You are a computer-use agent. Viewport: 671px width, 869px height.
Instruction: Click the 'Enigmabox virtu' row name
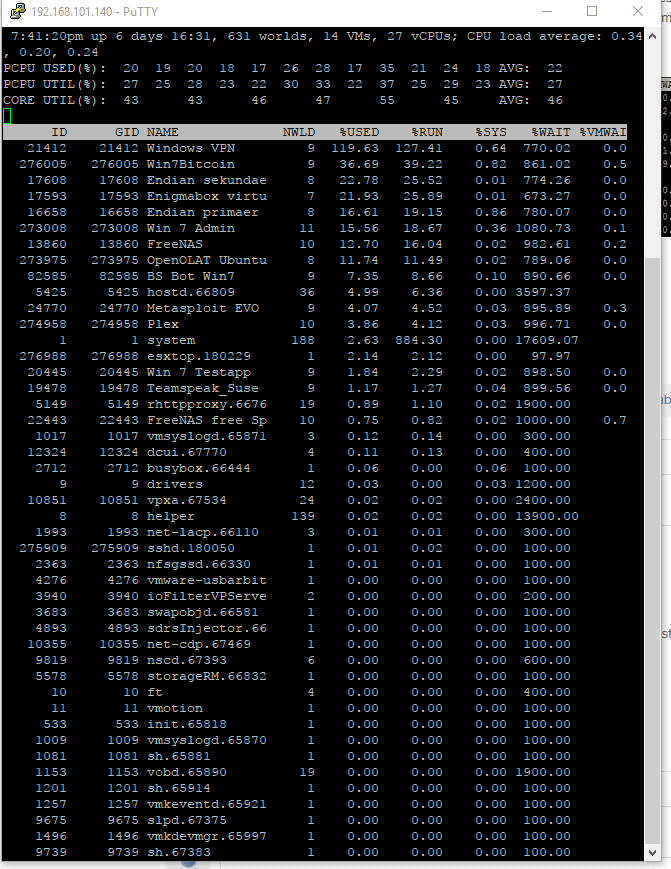click(207, 196)
